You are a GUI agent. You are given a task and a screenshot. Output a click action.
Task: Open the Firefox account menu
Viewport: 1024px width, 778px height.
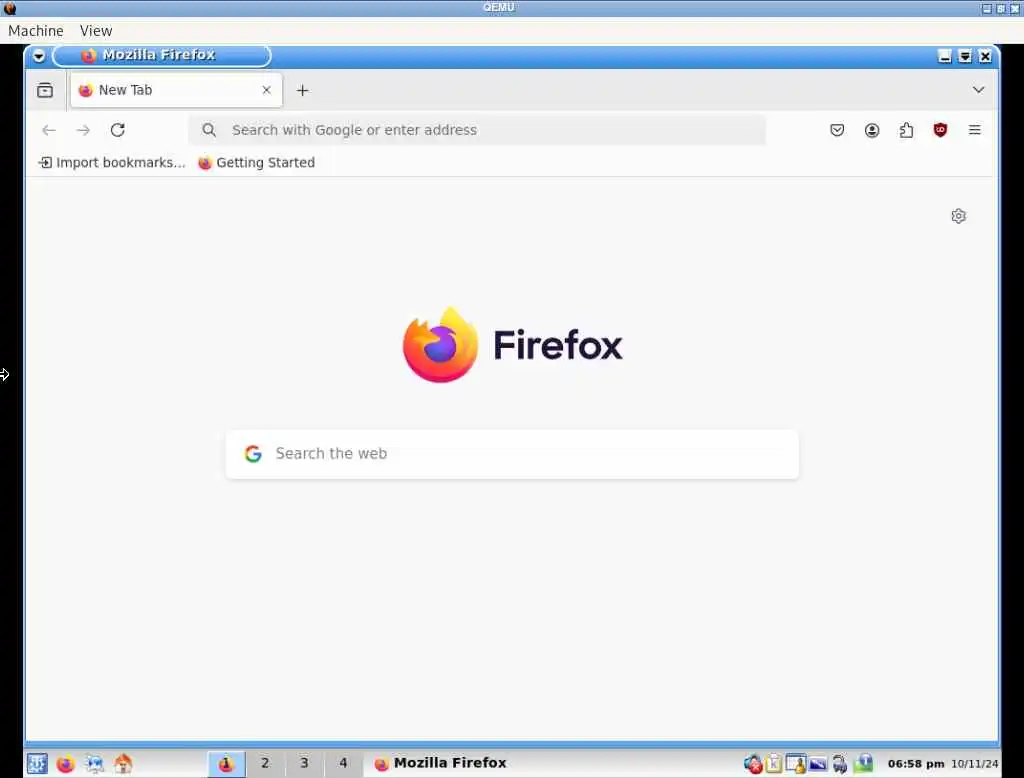(871, 130)
